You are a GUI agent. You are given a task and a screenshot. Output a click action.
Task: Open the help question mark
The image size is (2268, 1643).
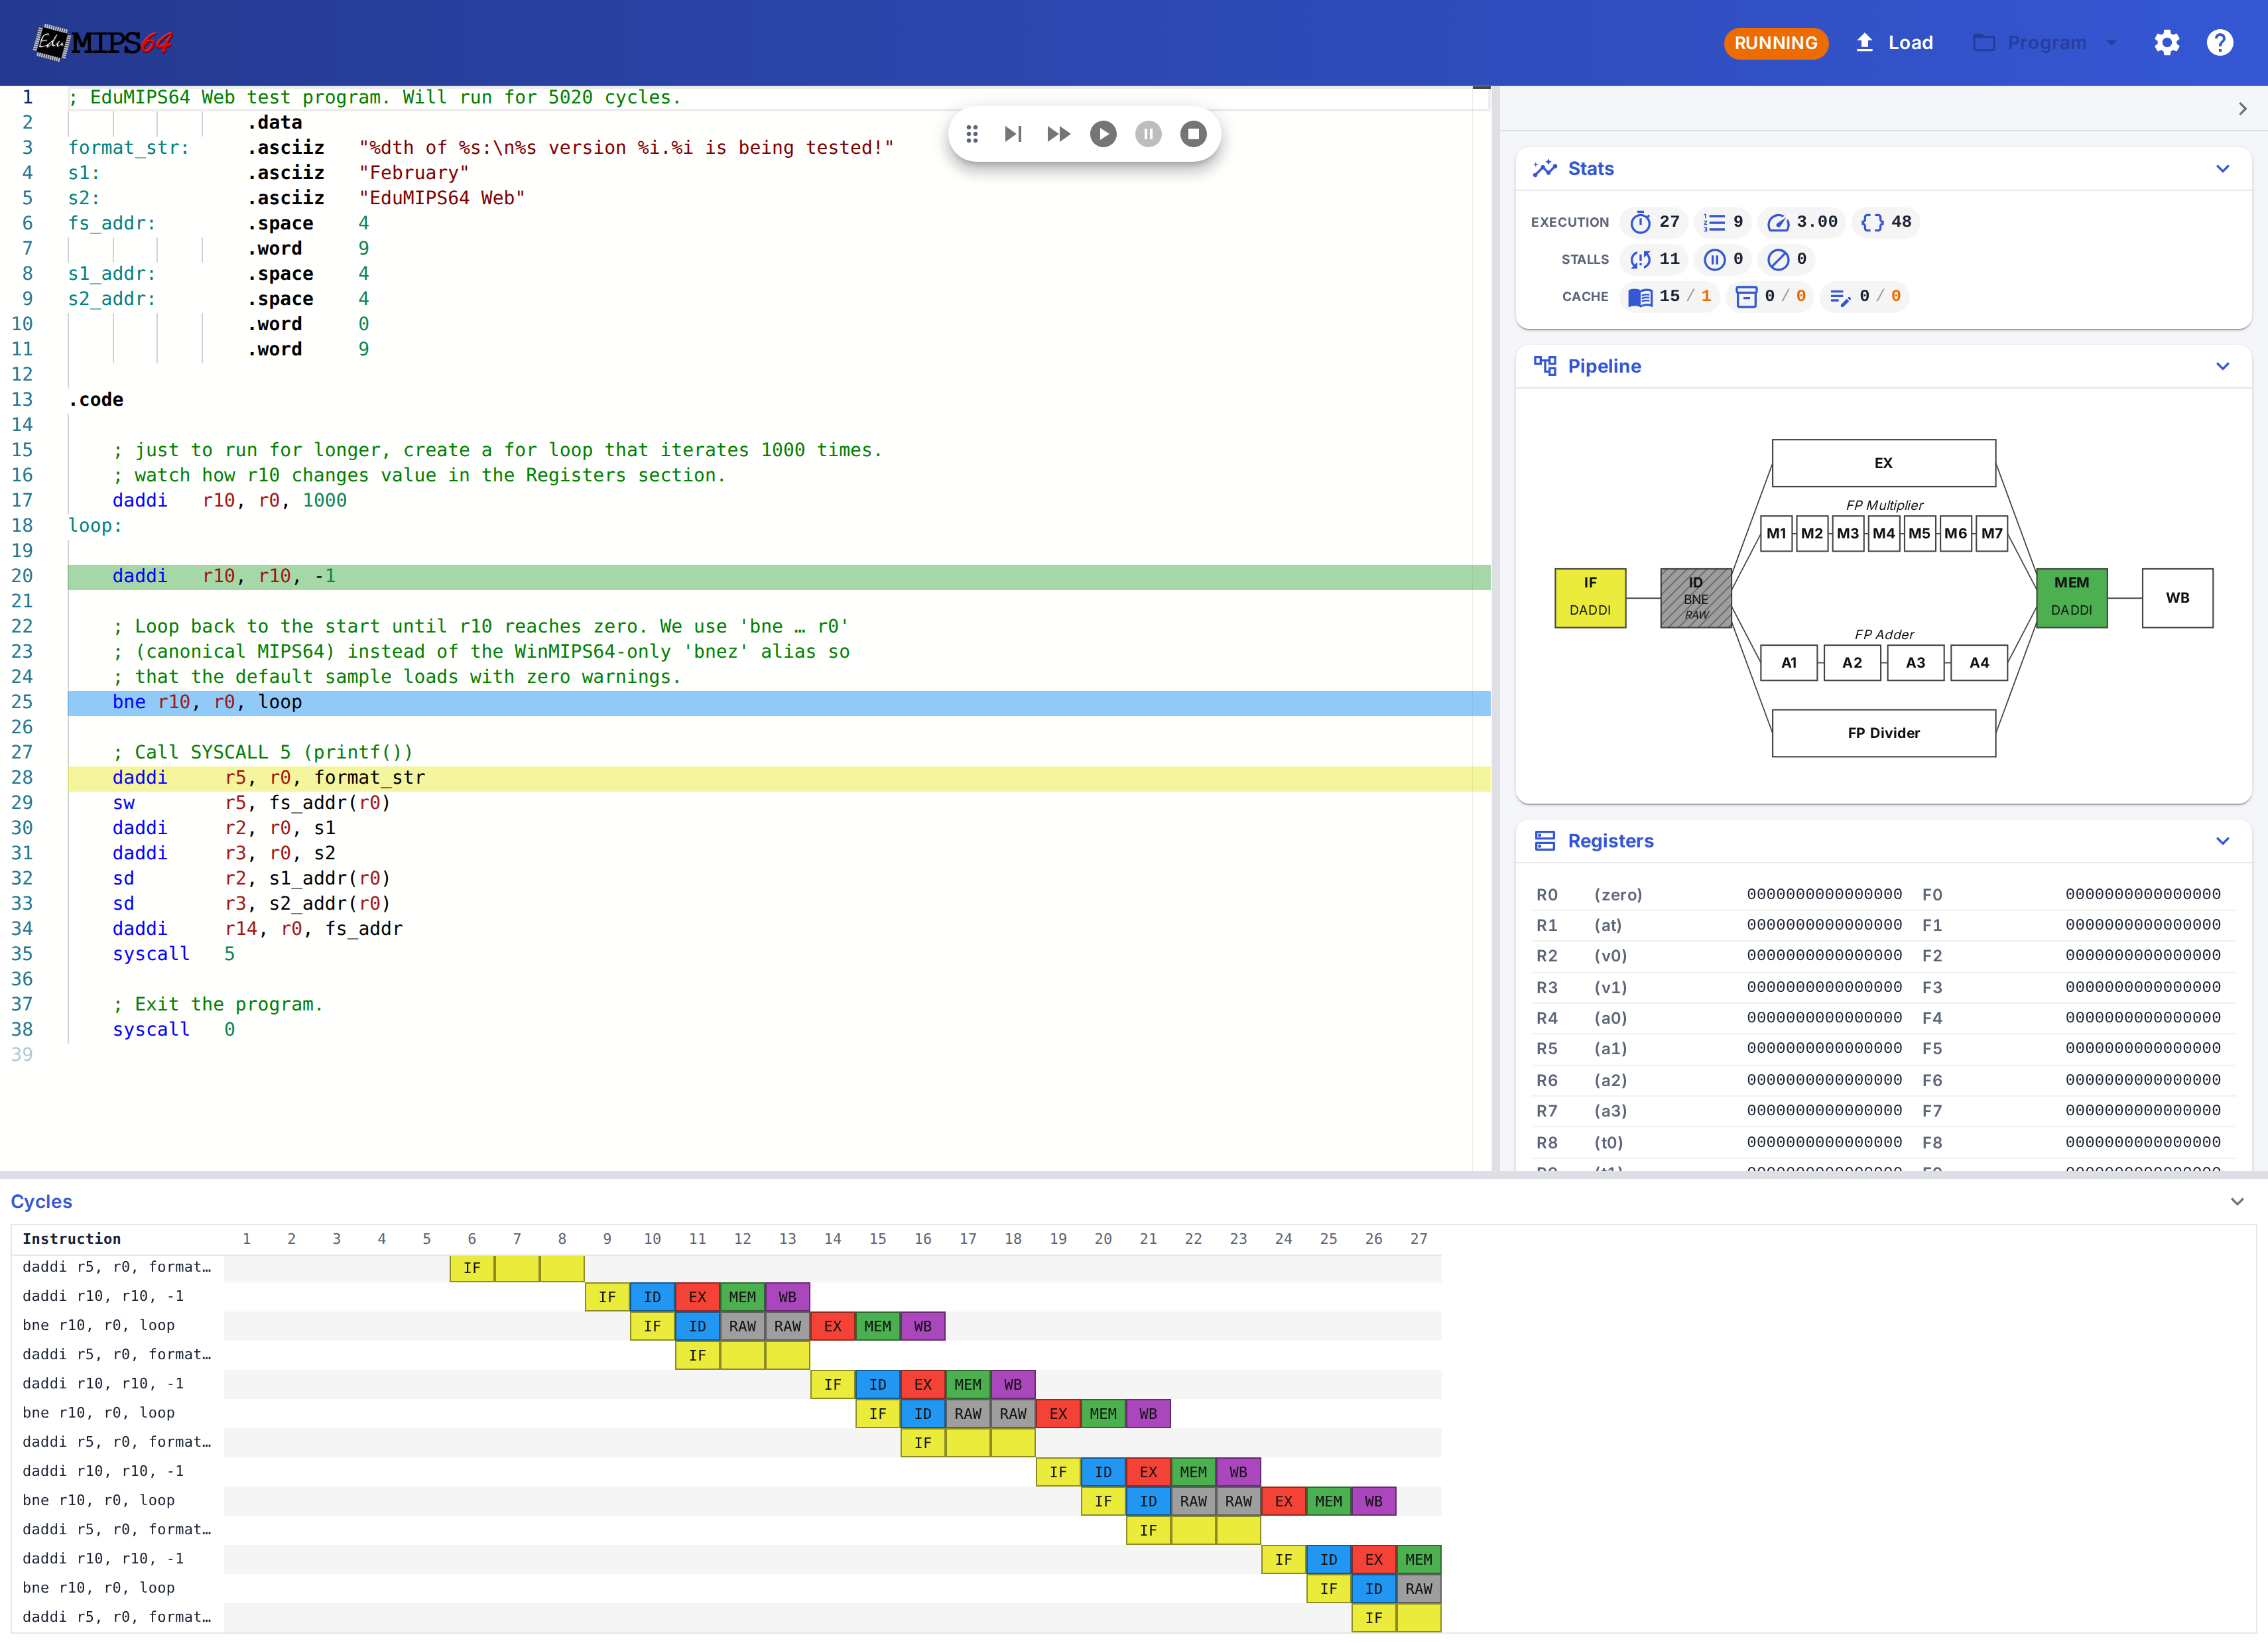point(2219,43)
